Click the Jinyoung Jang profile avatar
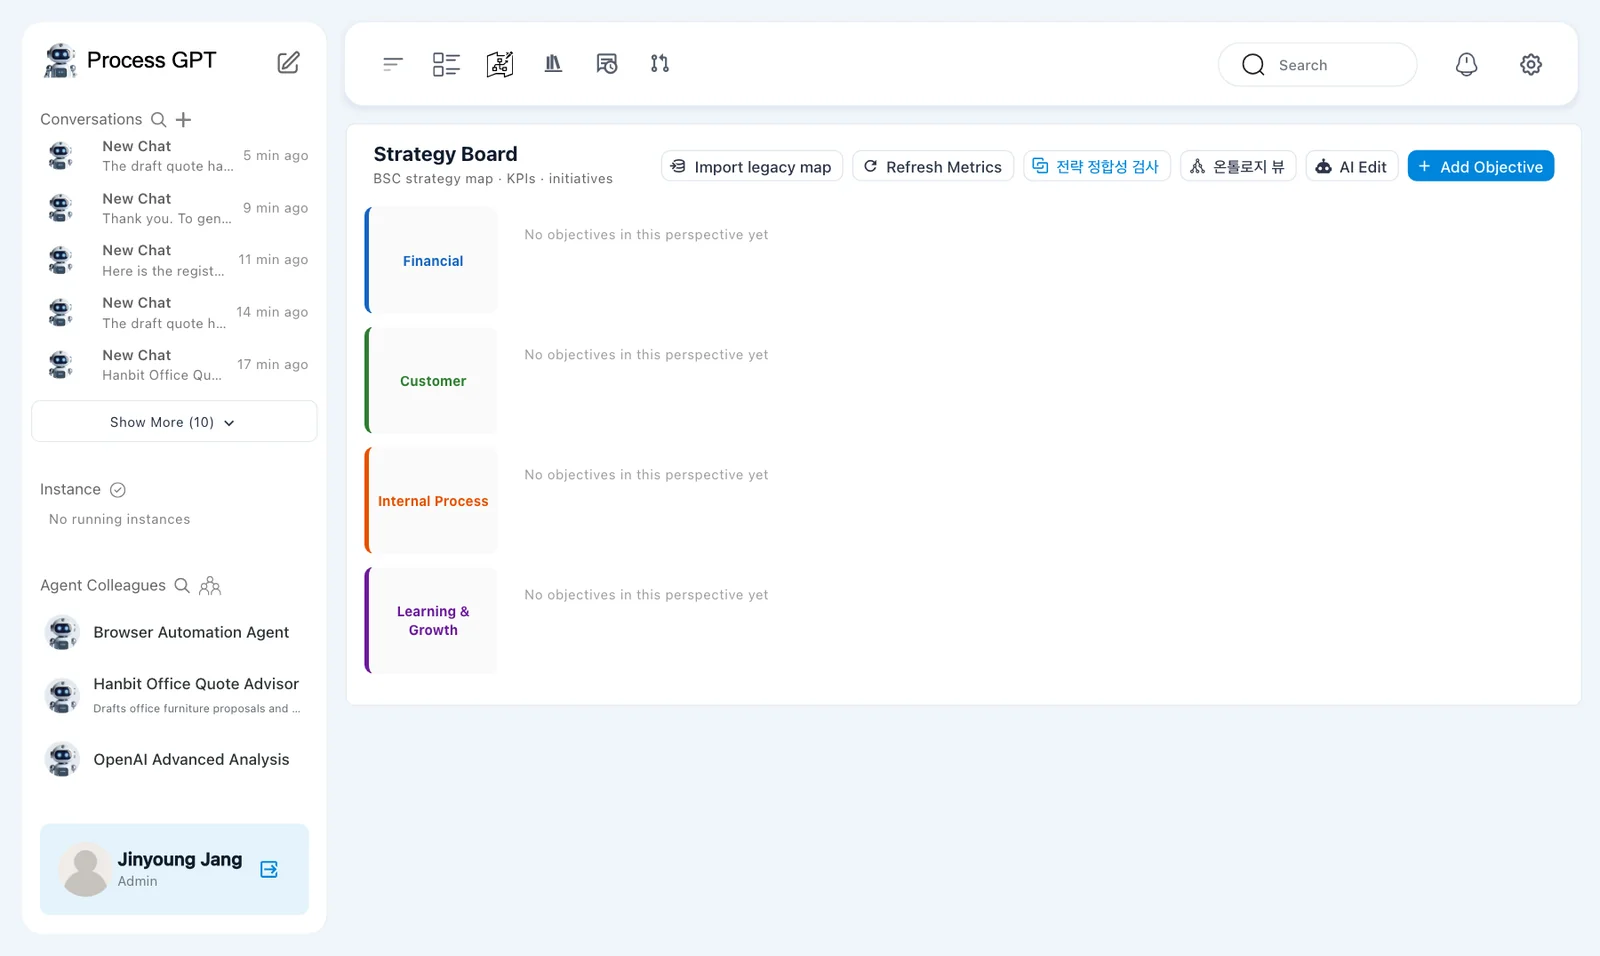Screen dimensions: 1600x956 tap(85, 869)
